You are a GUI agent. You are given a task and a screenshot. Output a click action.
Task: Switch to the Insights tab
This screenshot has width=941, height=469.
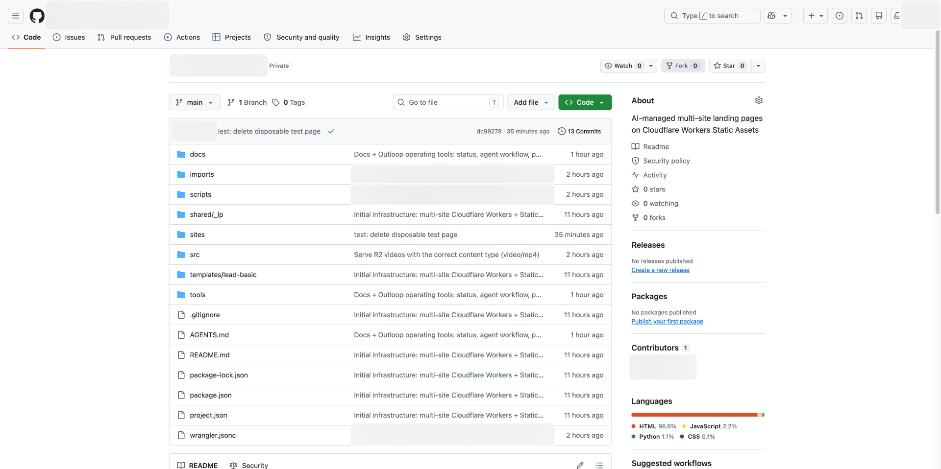[371, 37]
